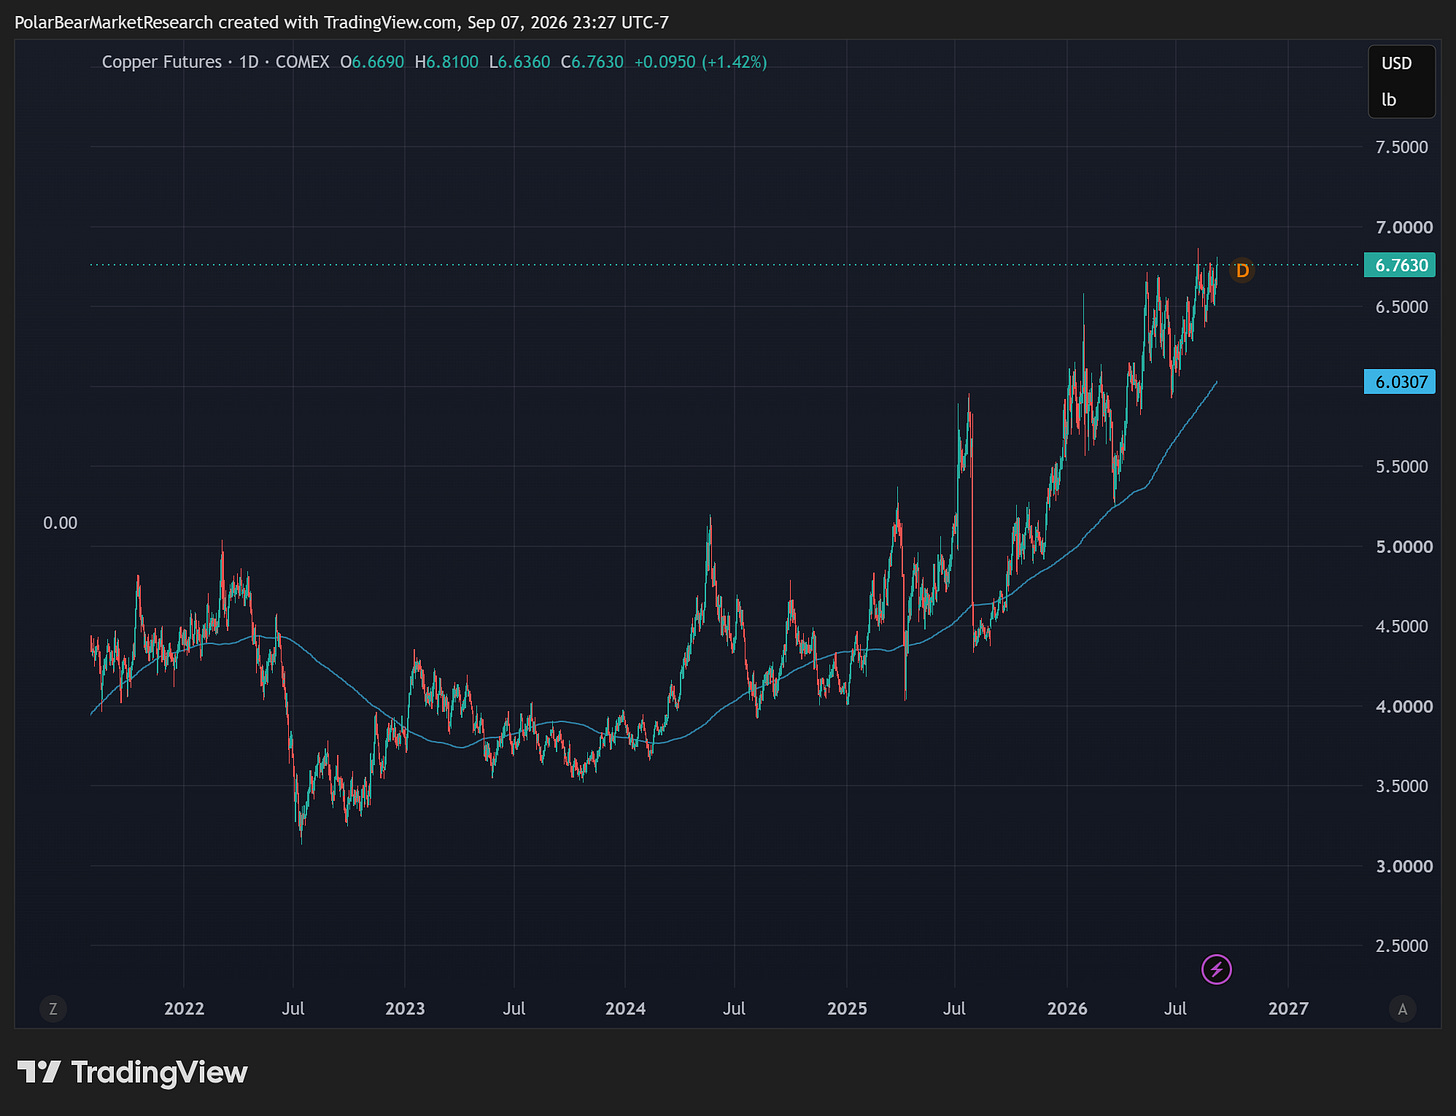Click the +1.42% change value in legend
The image size is (1456, 1116).
tap(735, 62)
